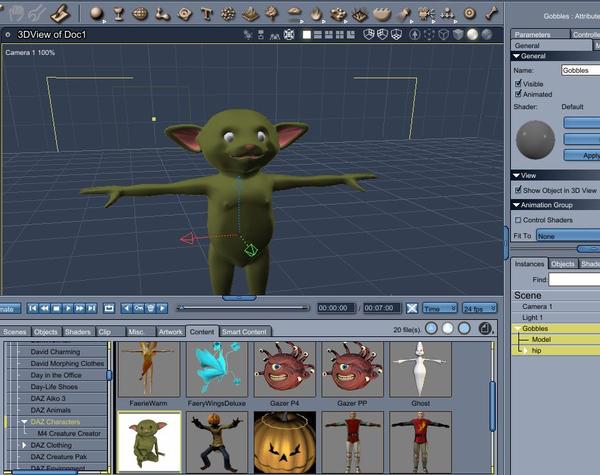Select wireframe cube display mode
Screen dimensions: 600x475
click(443, 35)
